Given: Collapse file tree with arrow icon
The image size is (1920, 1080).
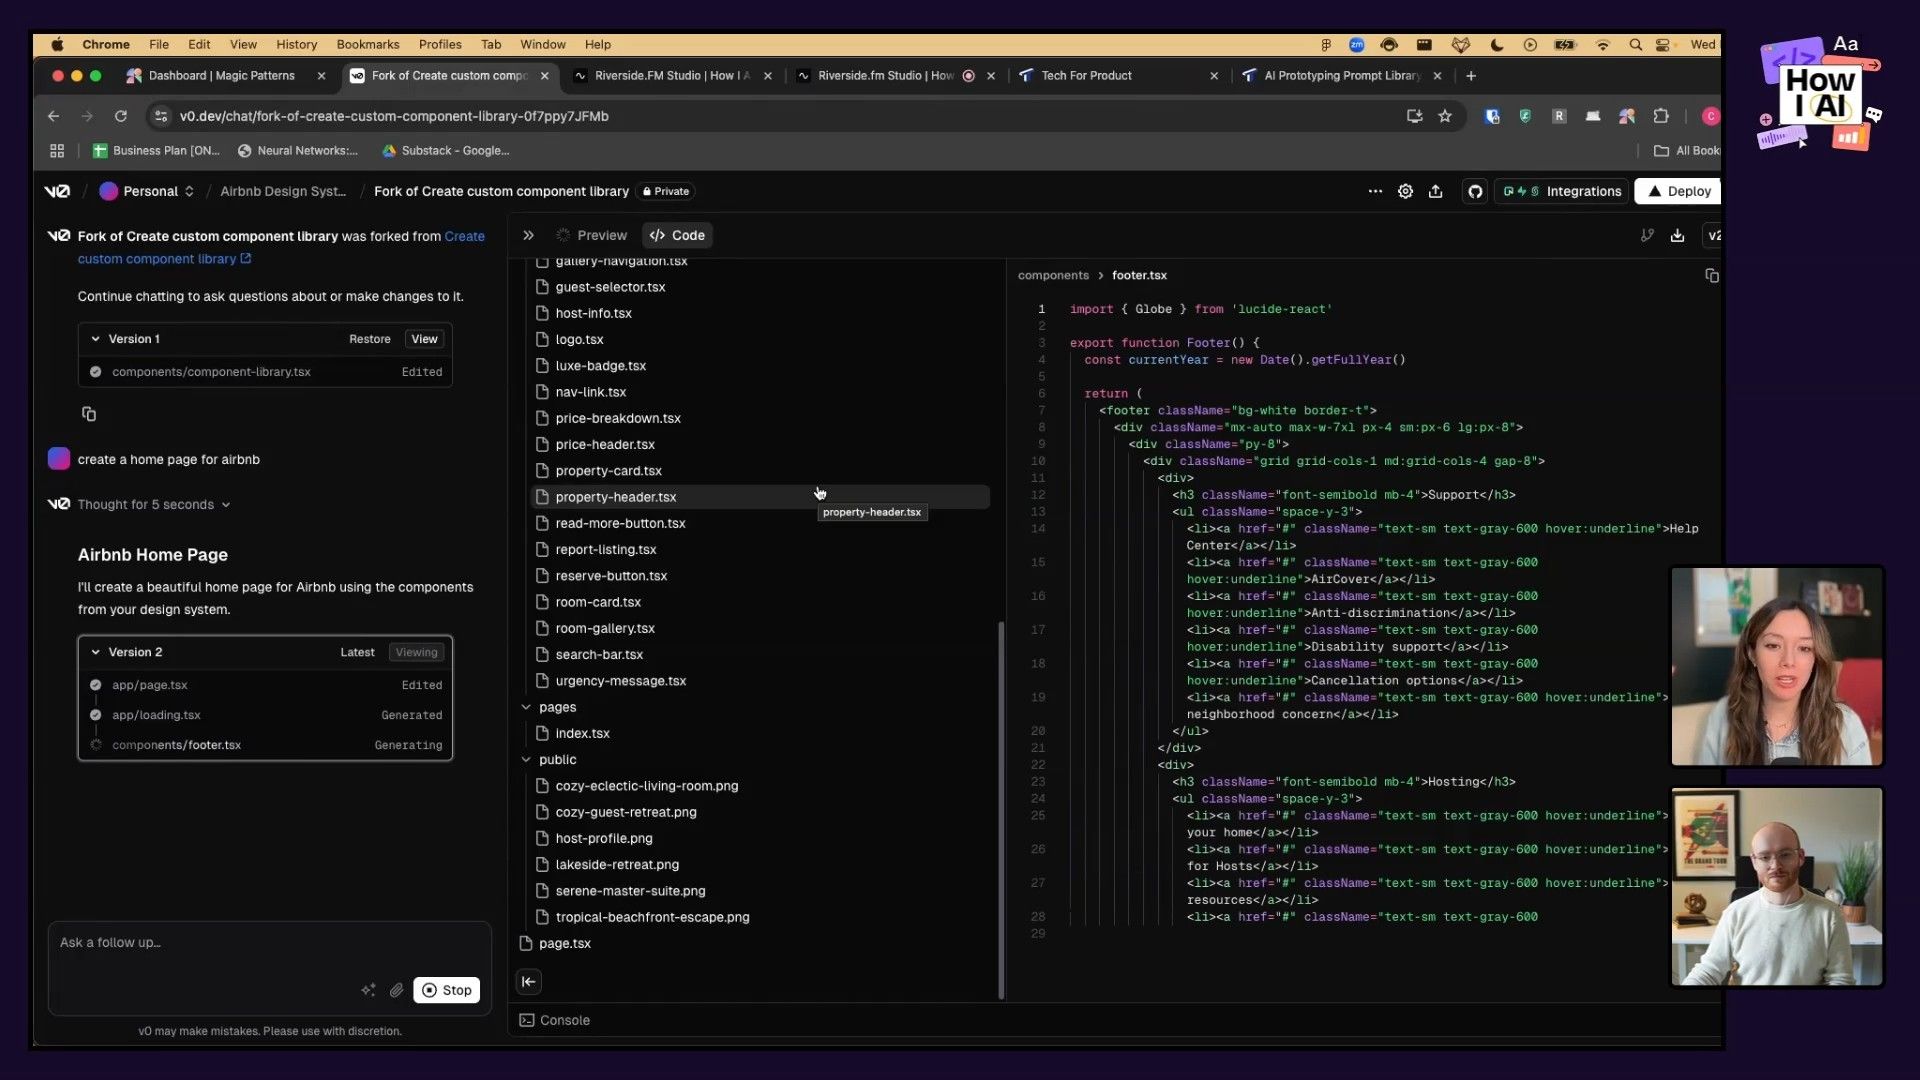Looking at the screenshot, I should (x=528, y=982).
